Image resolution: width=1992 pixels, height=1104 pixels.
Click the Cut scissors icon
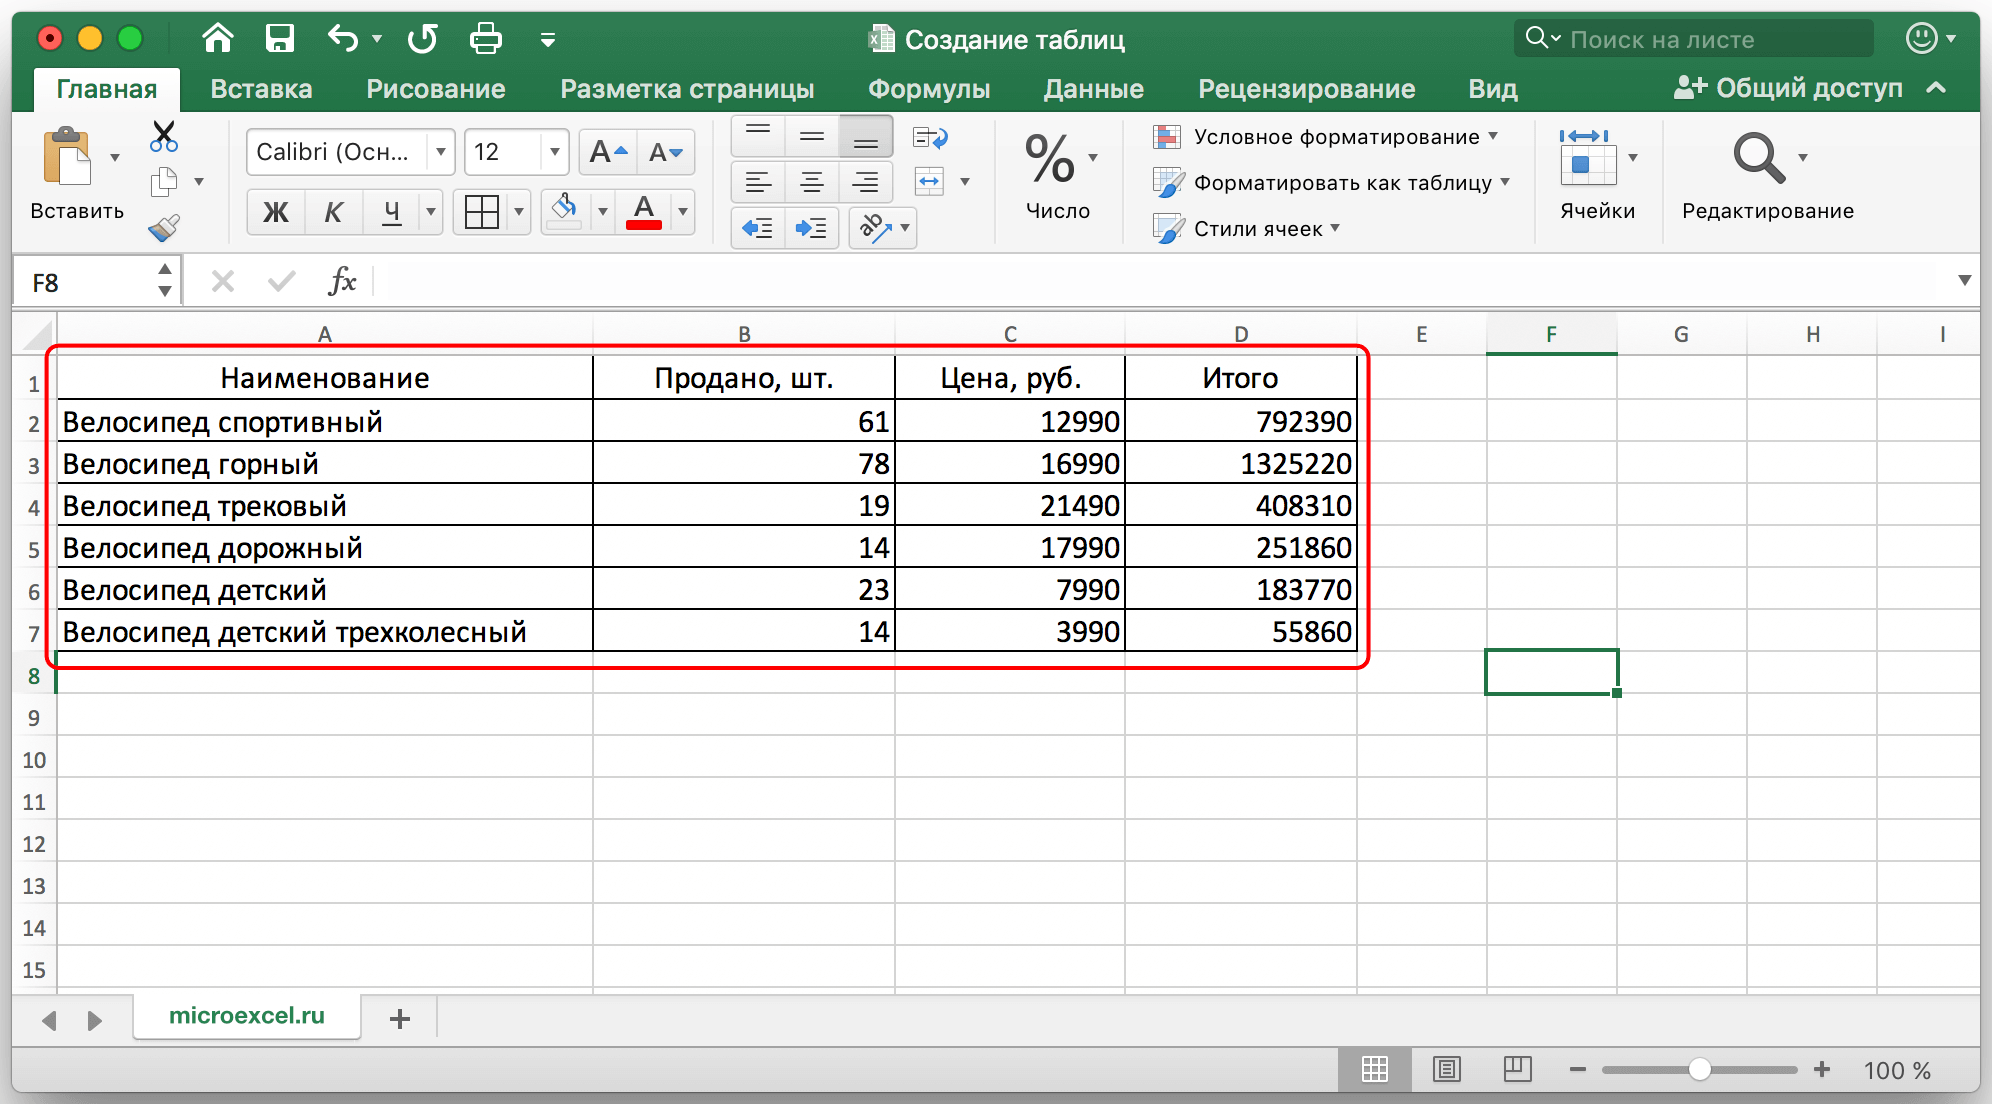[x=164, y=135]
